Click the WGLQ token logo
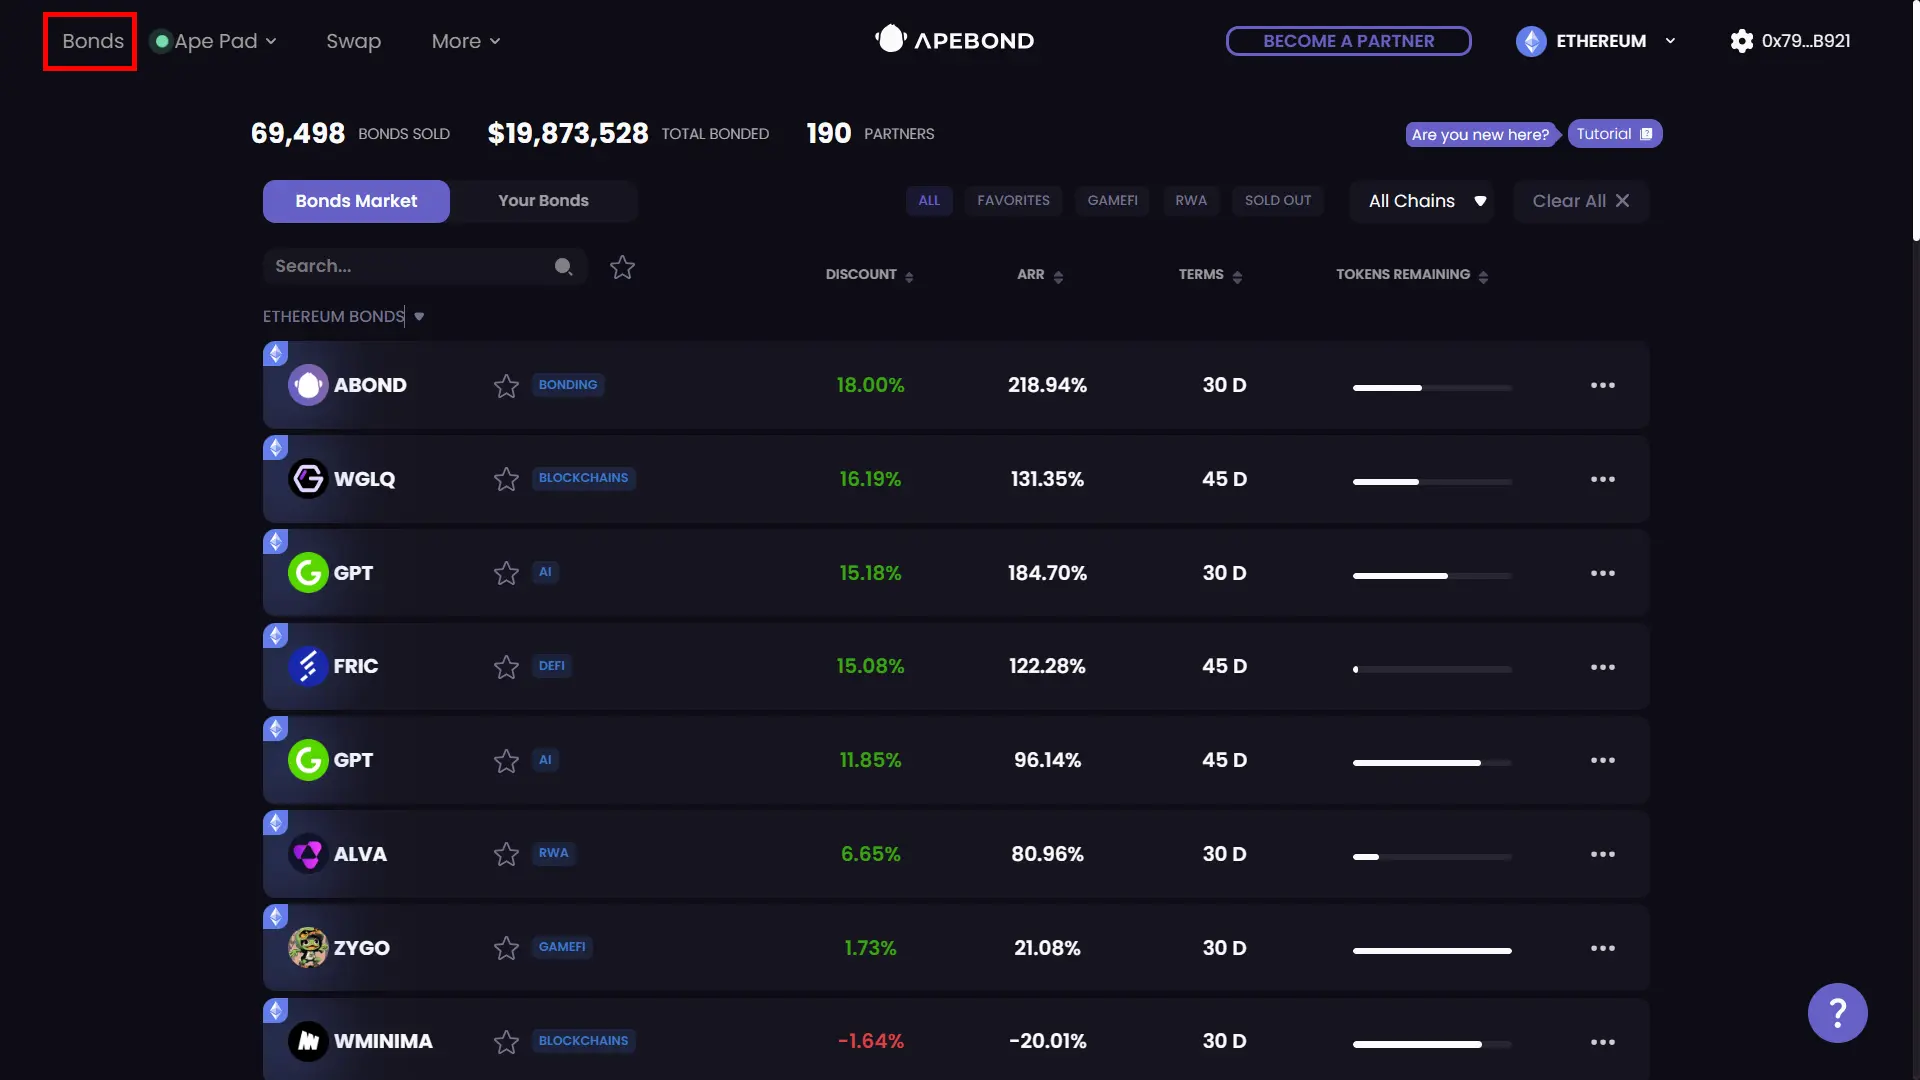This screenshot has height=1080, width=1920. pos(308,479)
